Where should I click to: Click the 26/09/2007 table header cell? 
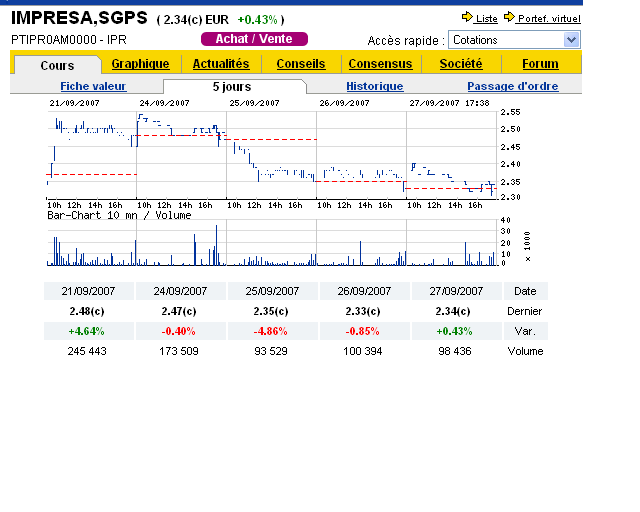pos(364,291)
